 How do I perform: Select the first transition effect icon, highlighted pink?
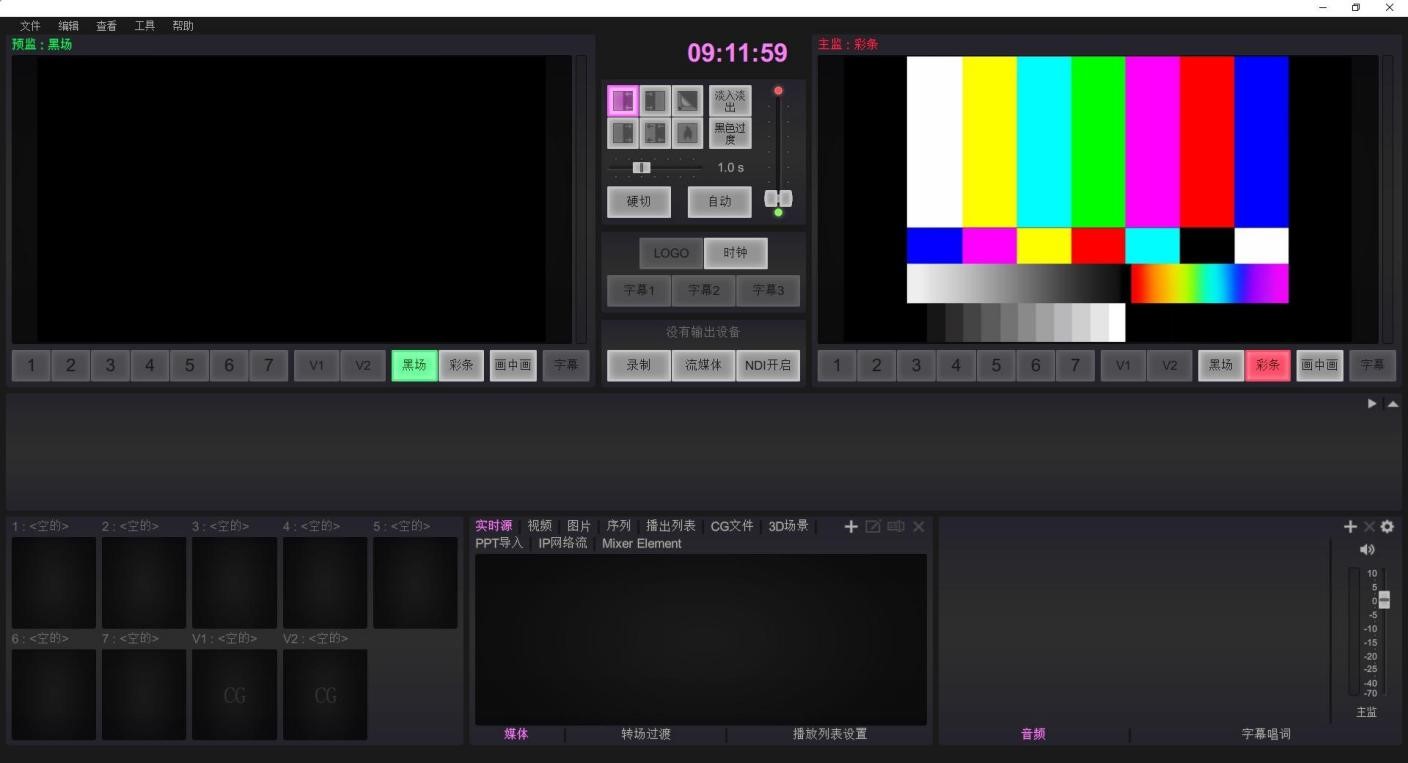coord(623,101)
